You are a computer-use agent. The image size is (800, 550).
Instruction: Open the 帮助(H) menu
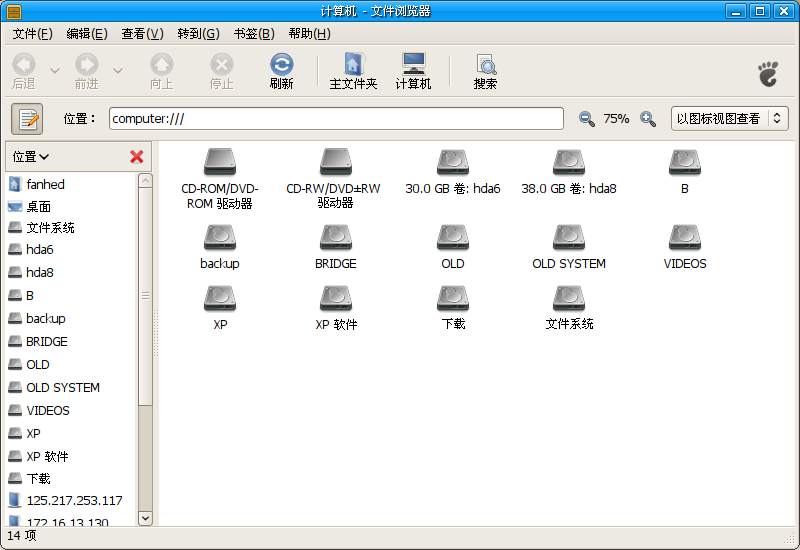[x=309, y=34]
